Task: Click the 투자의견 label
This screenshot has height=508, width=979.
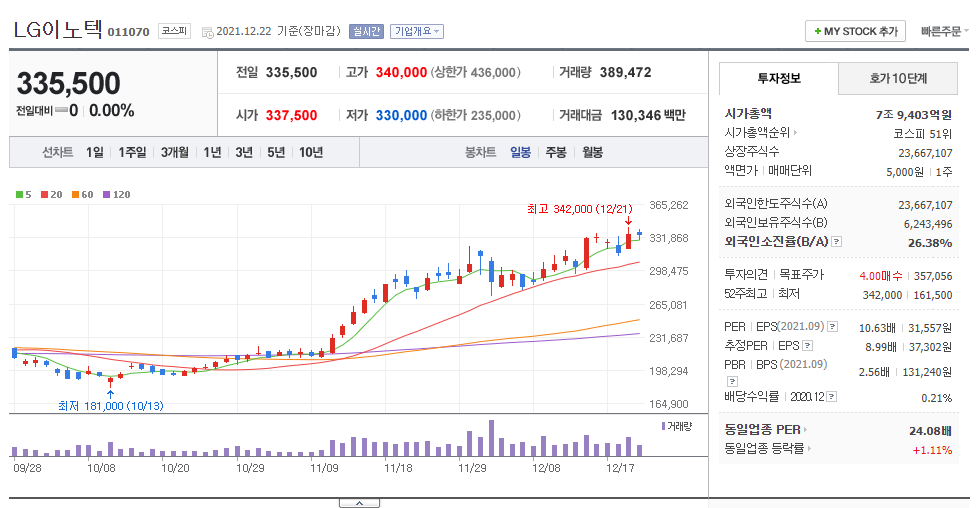Action: coord(746,275)
